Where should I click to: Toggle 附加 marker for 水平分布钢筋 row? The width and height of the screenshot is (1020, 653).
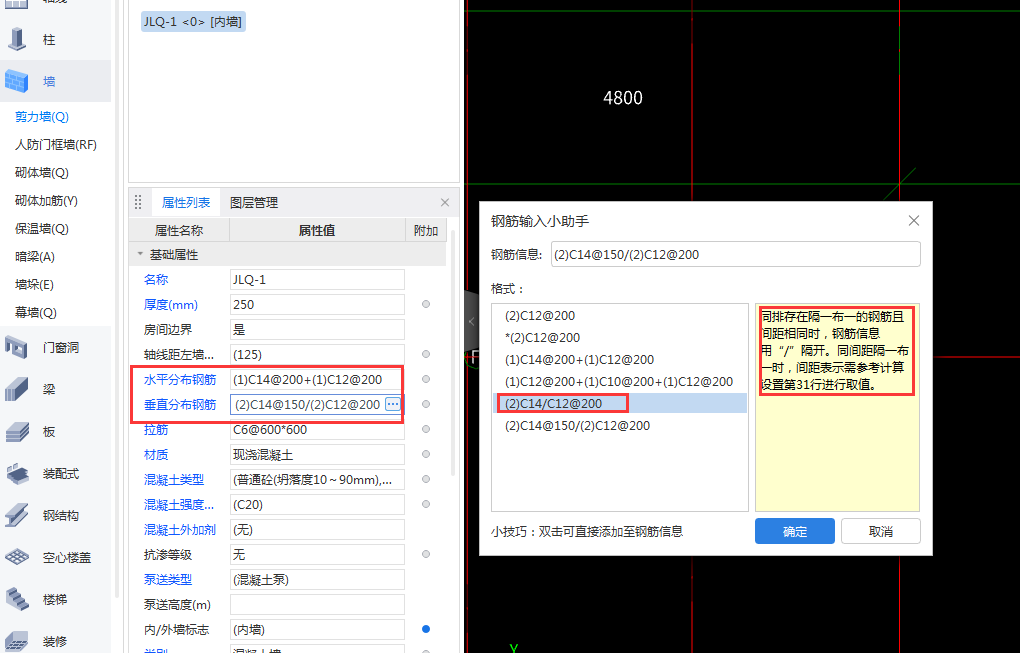click(426, 379)
